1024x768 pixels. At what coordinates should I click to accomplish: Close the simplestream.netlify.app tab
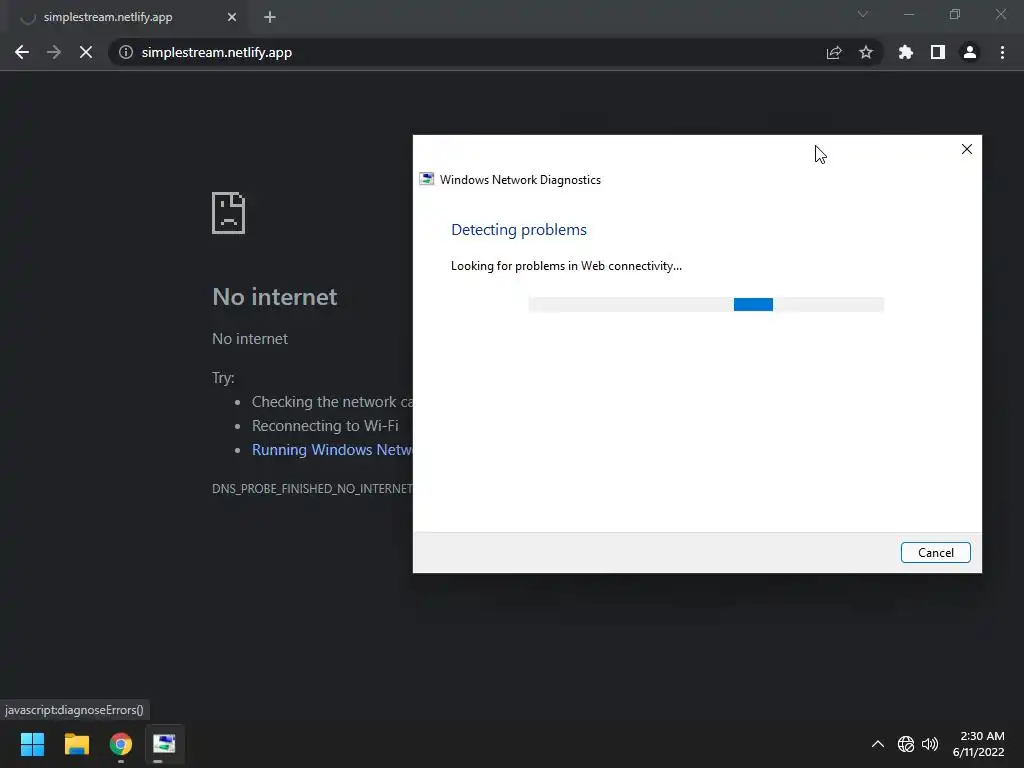[232, 17]
